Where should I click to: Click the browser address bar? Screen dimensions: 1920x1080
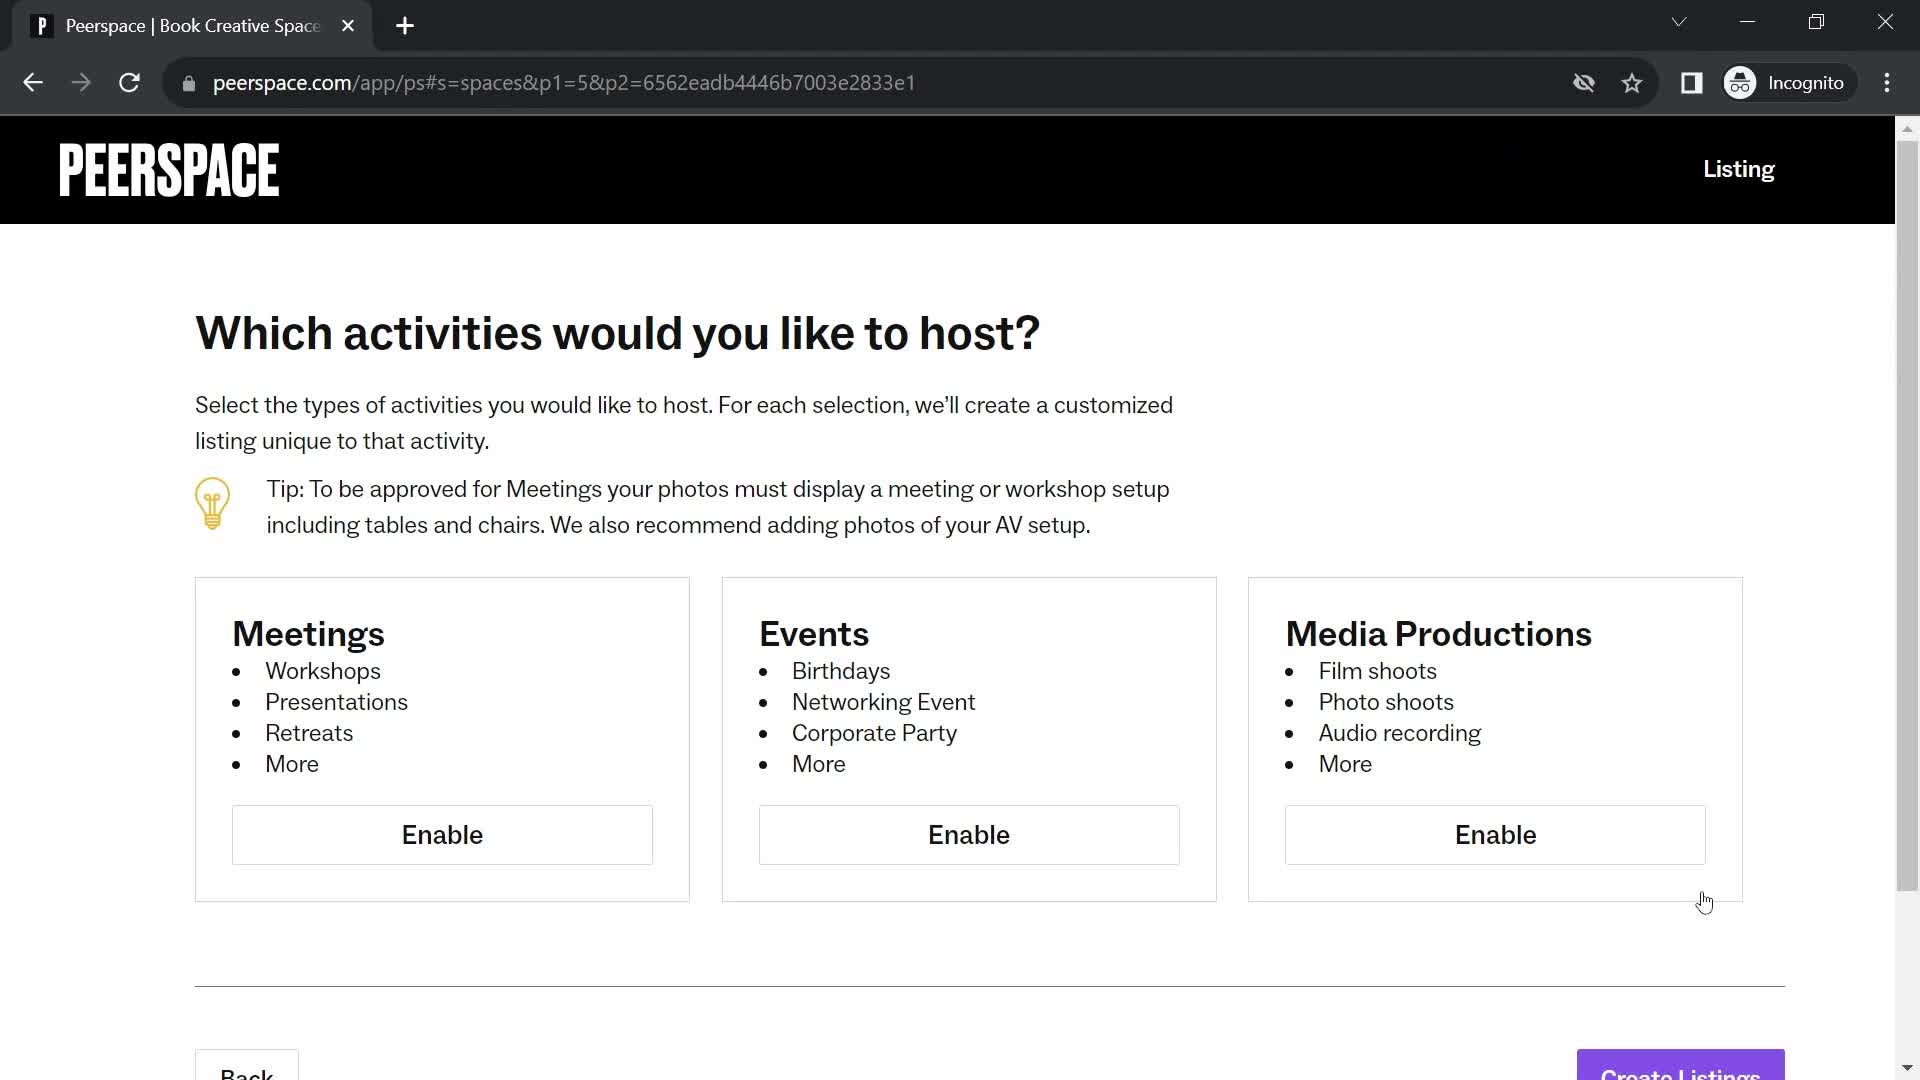pos(564,82)
